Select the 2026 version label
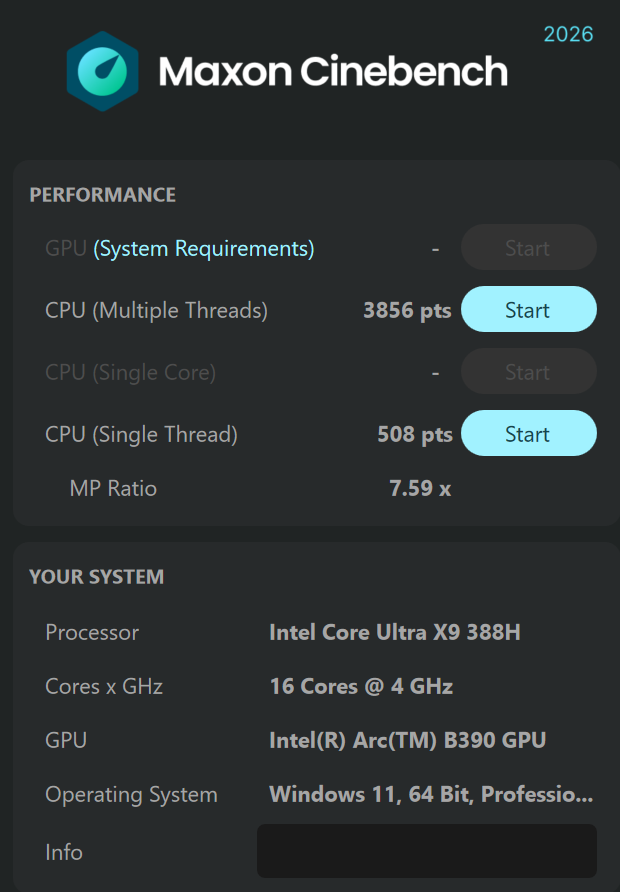 (x=567, y=33)
